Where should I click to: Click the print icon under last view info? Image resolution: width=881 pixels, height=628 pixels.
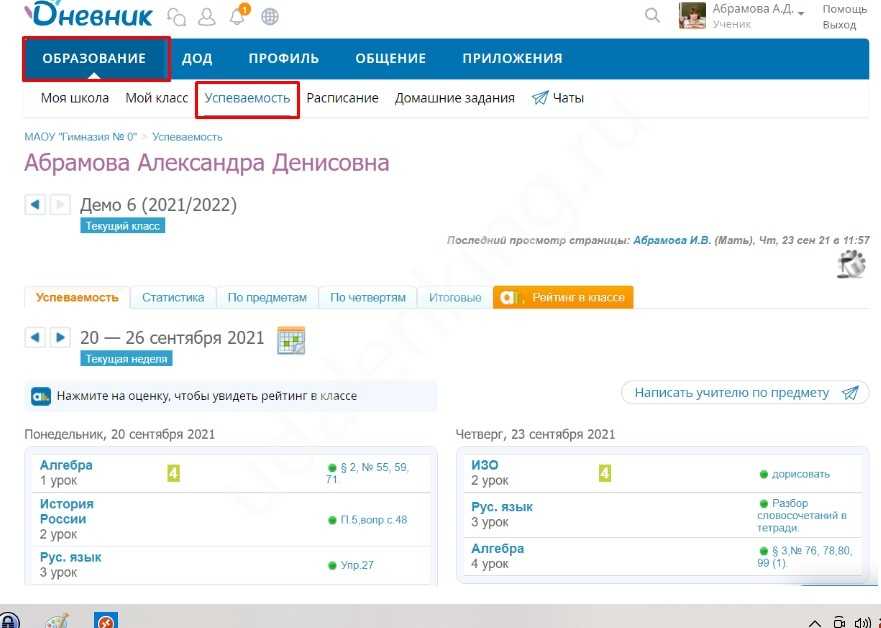click(x=851, y=264)
